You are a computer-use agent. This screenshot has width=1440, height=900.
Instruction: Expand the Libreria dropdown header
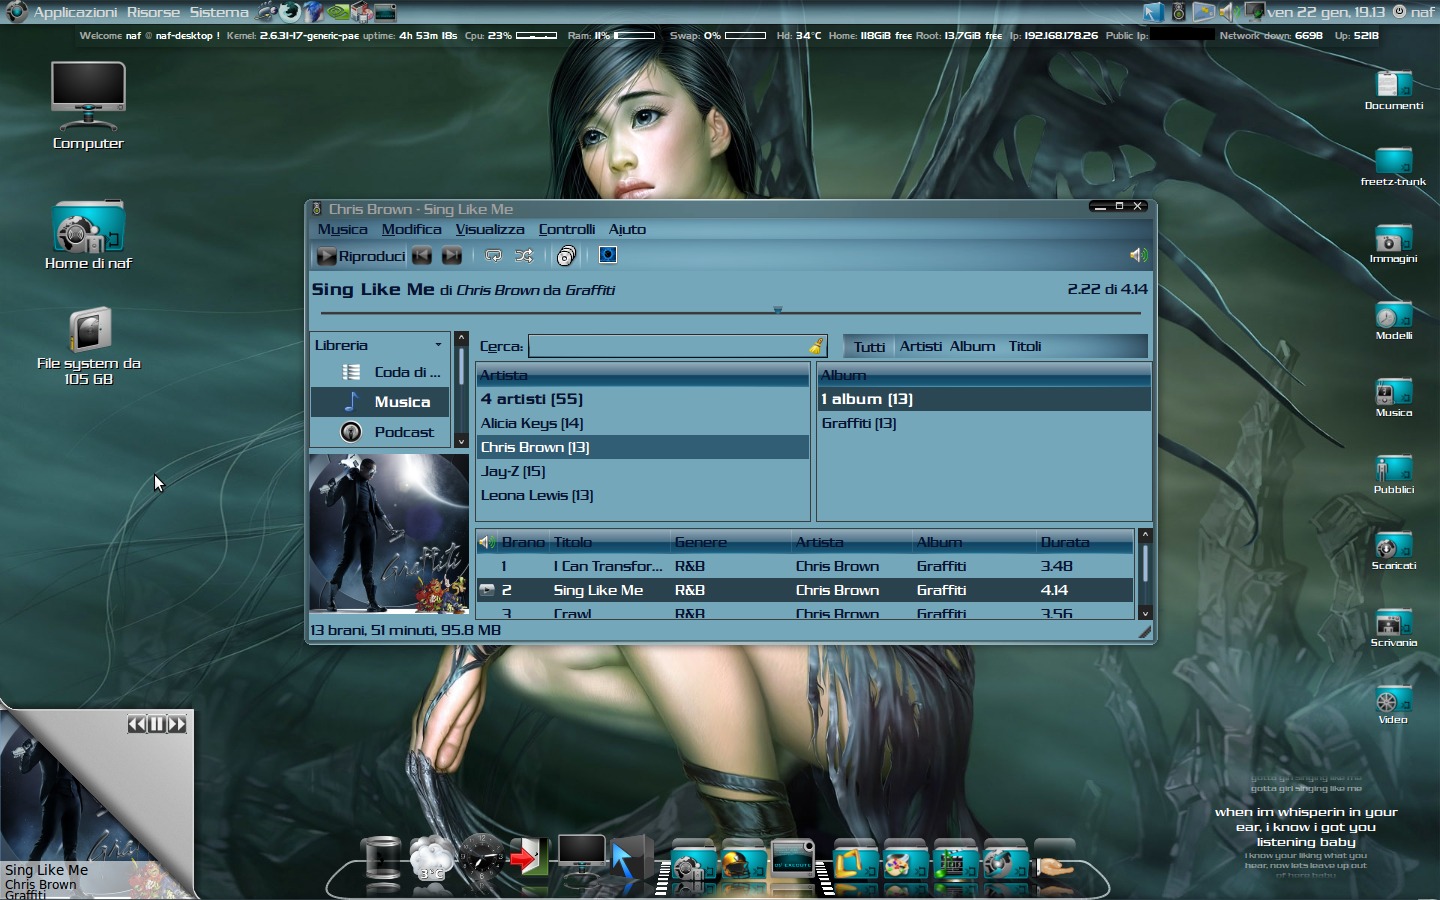[379, 345]
